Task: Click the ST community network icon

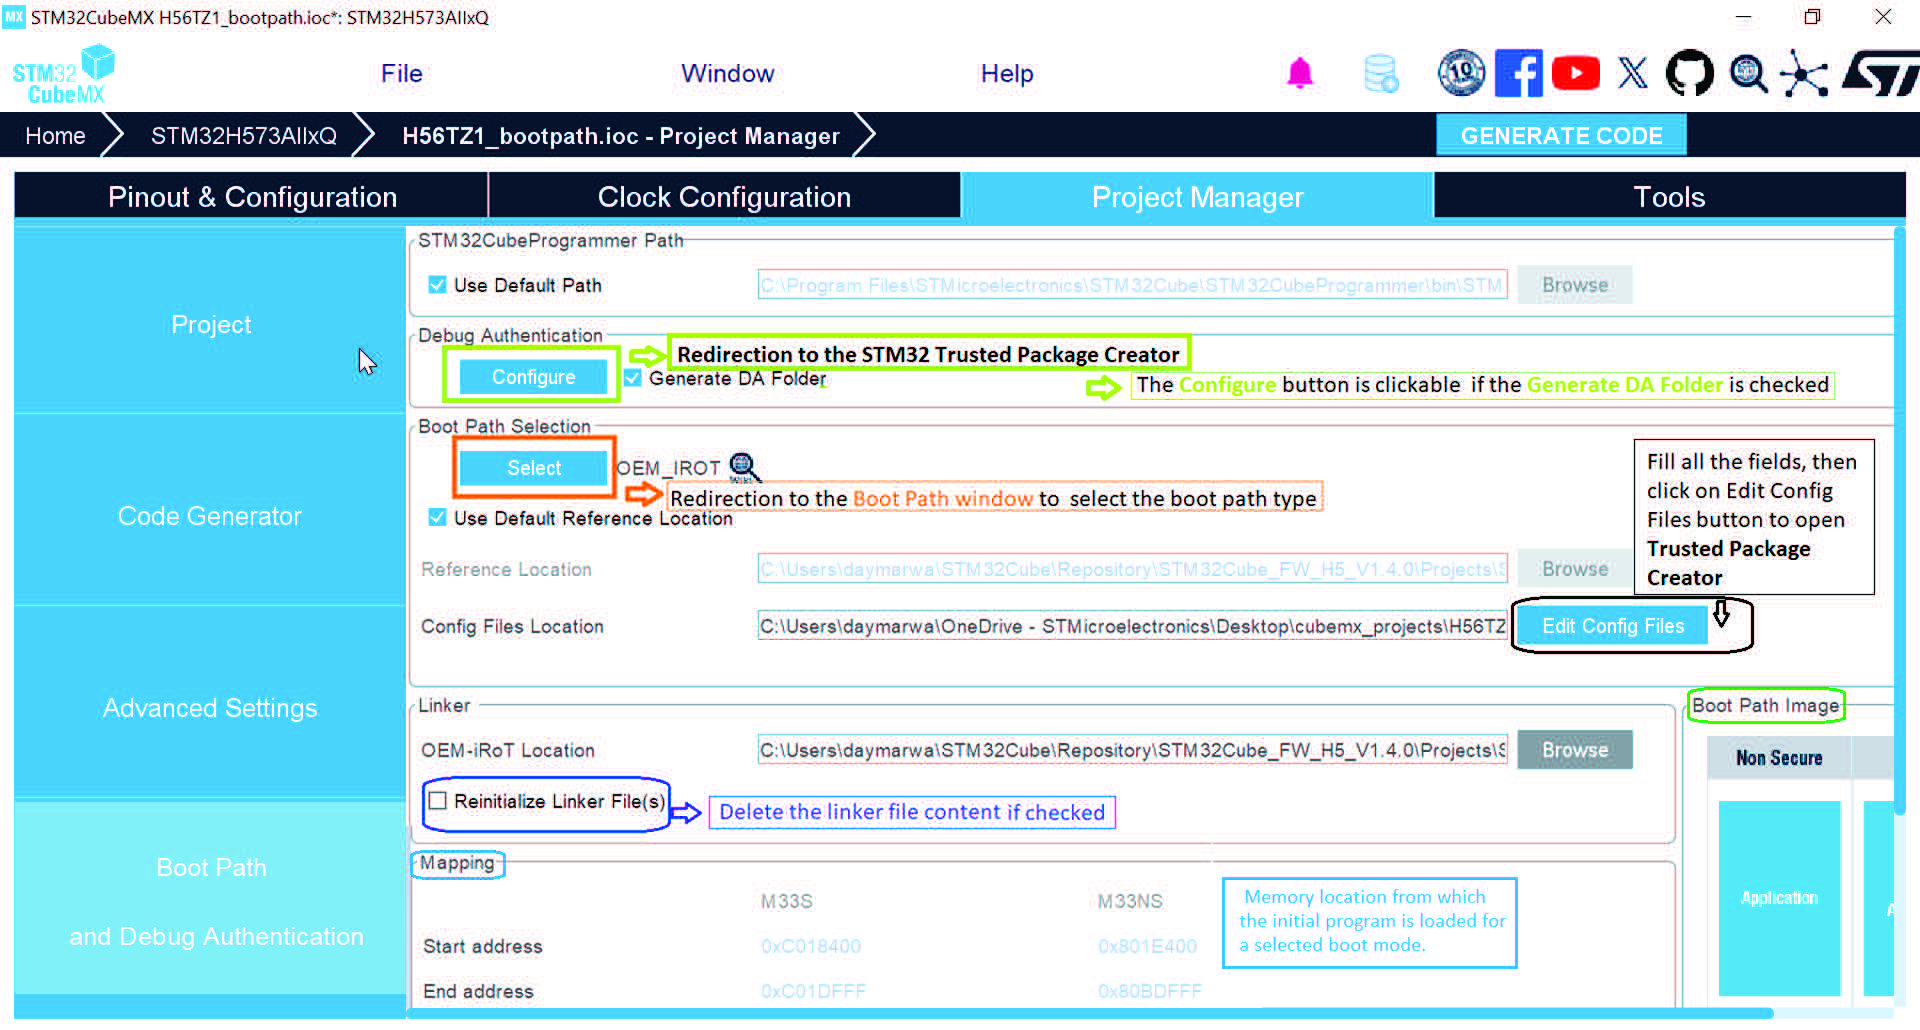Action: pos(1804,73)
